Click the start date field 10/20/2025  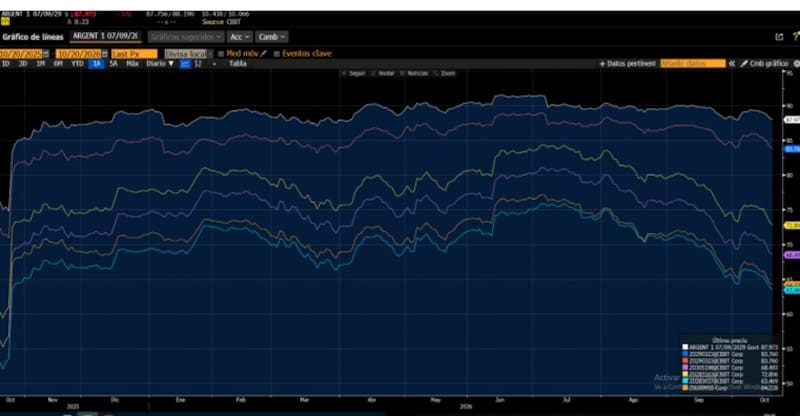(x=21, y=54)
